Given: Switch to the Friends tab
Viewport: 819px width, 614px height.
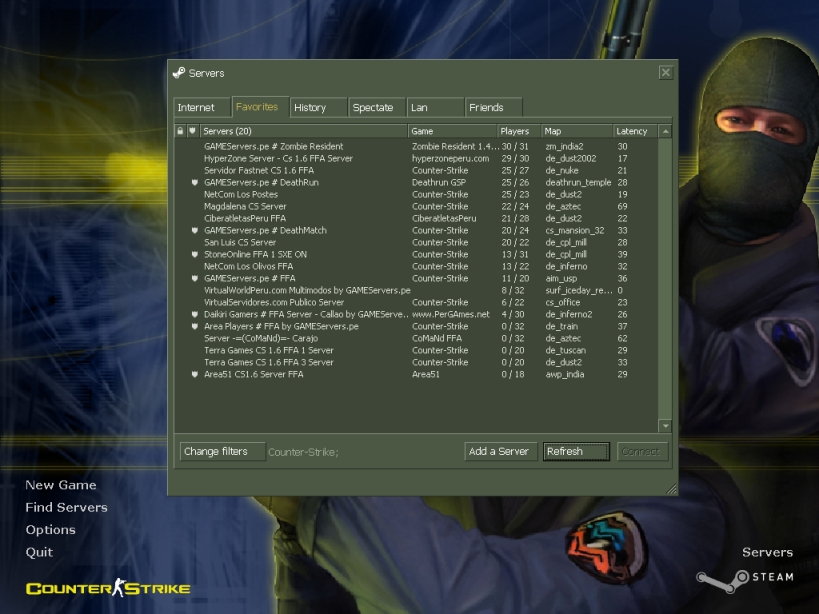Looking at the screenshot, I should (x=489, y=107).
